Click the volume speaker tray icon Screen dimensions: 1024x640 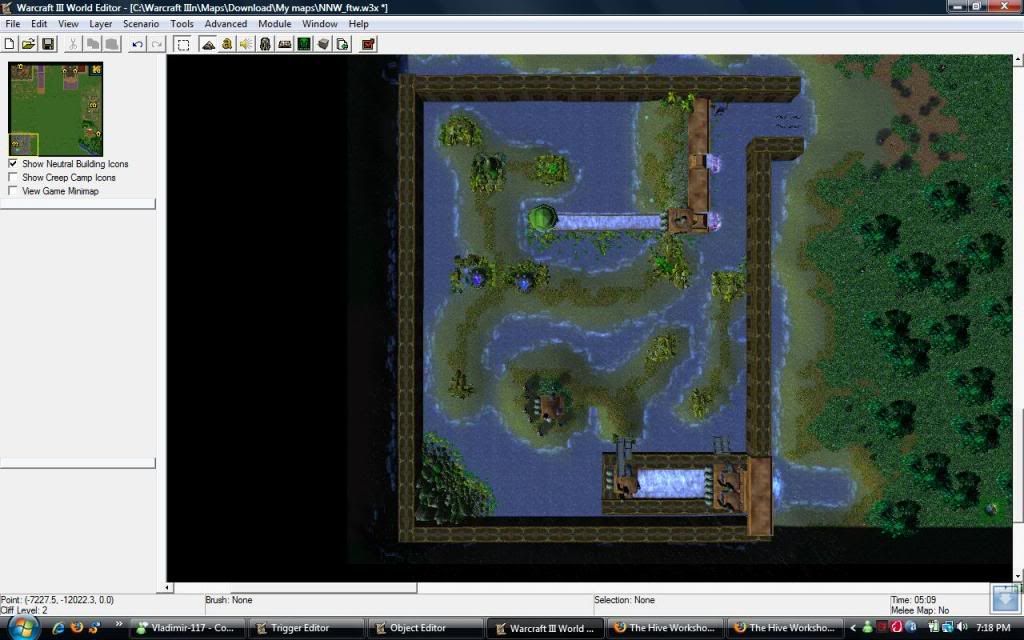(x=961, y=628)
